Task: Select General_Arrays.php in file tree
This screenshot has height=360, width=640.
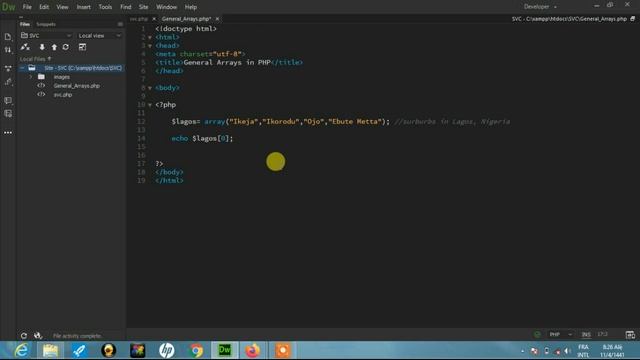Action: [76, 86]
